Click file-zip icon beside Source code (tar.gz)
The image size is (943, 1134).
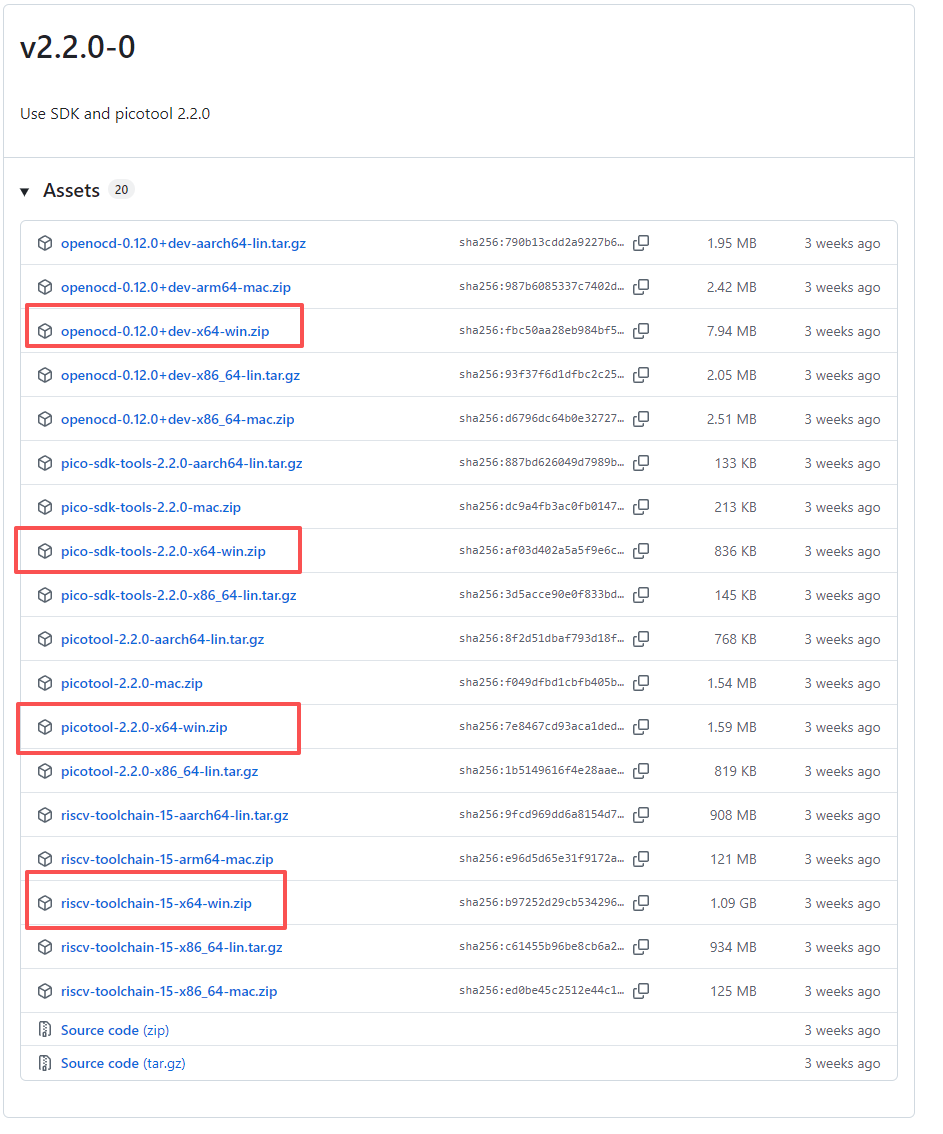(x=45, y=1062)
